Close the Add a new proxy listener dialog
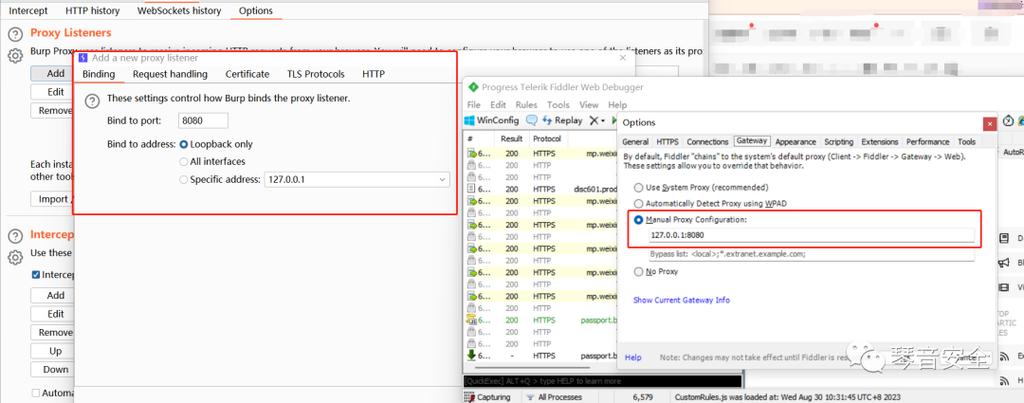Viewport: 1024px width, 403px height. pos(622,57)
